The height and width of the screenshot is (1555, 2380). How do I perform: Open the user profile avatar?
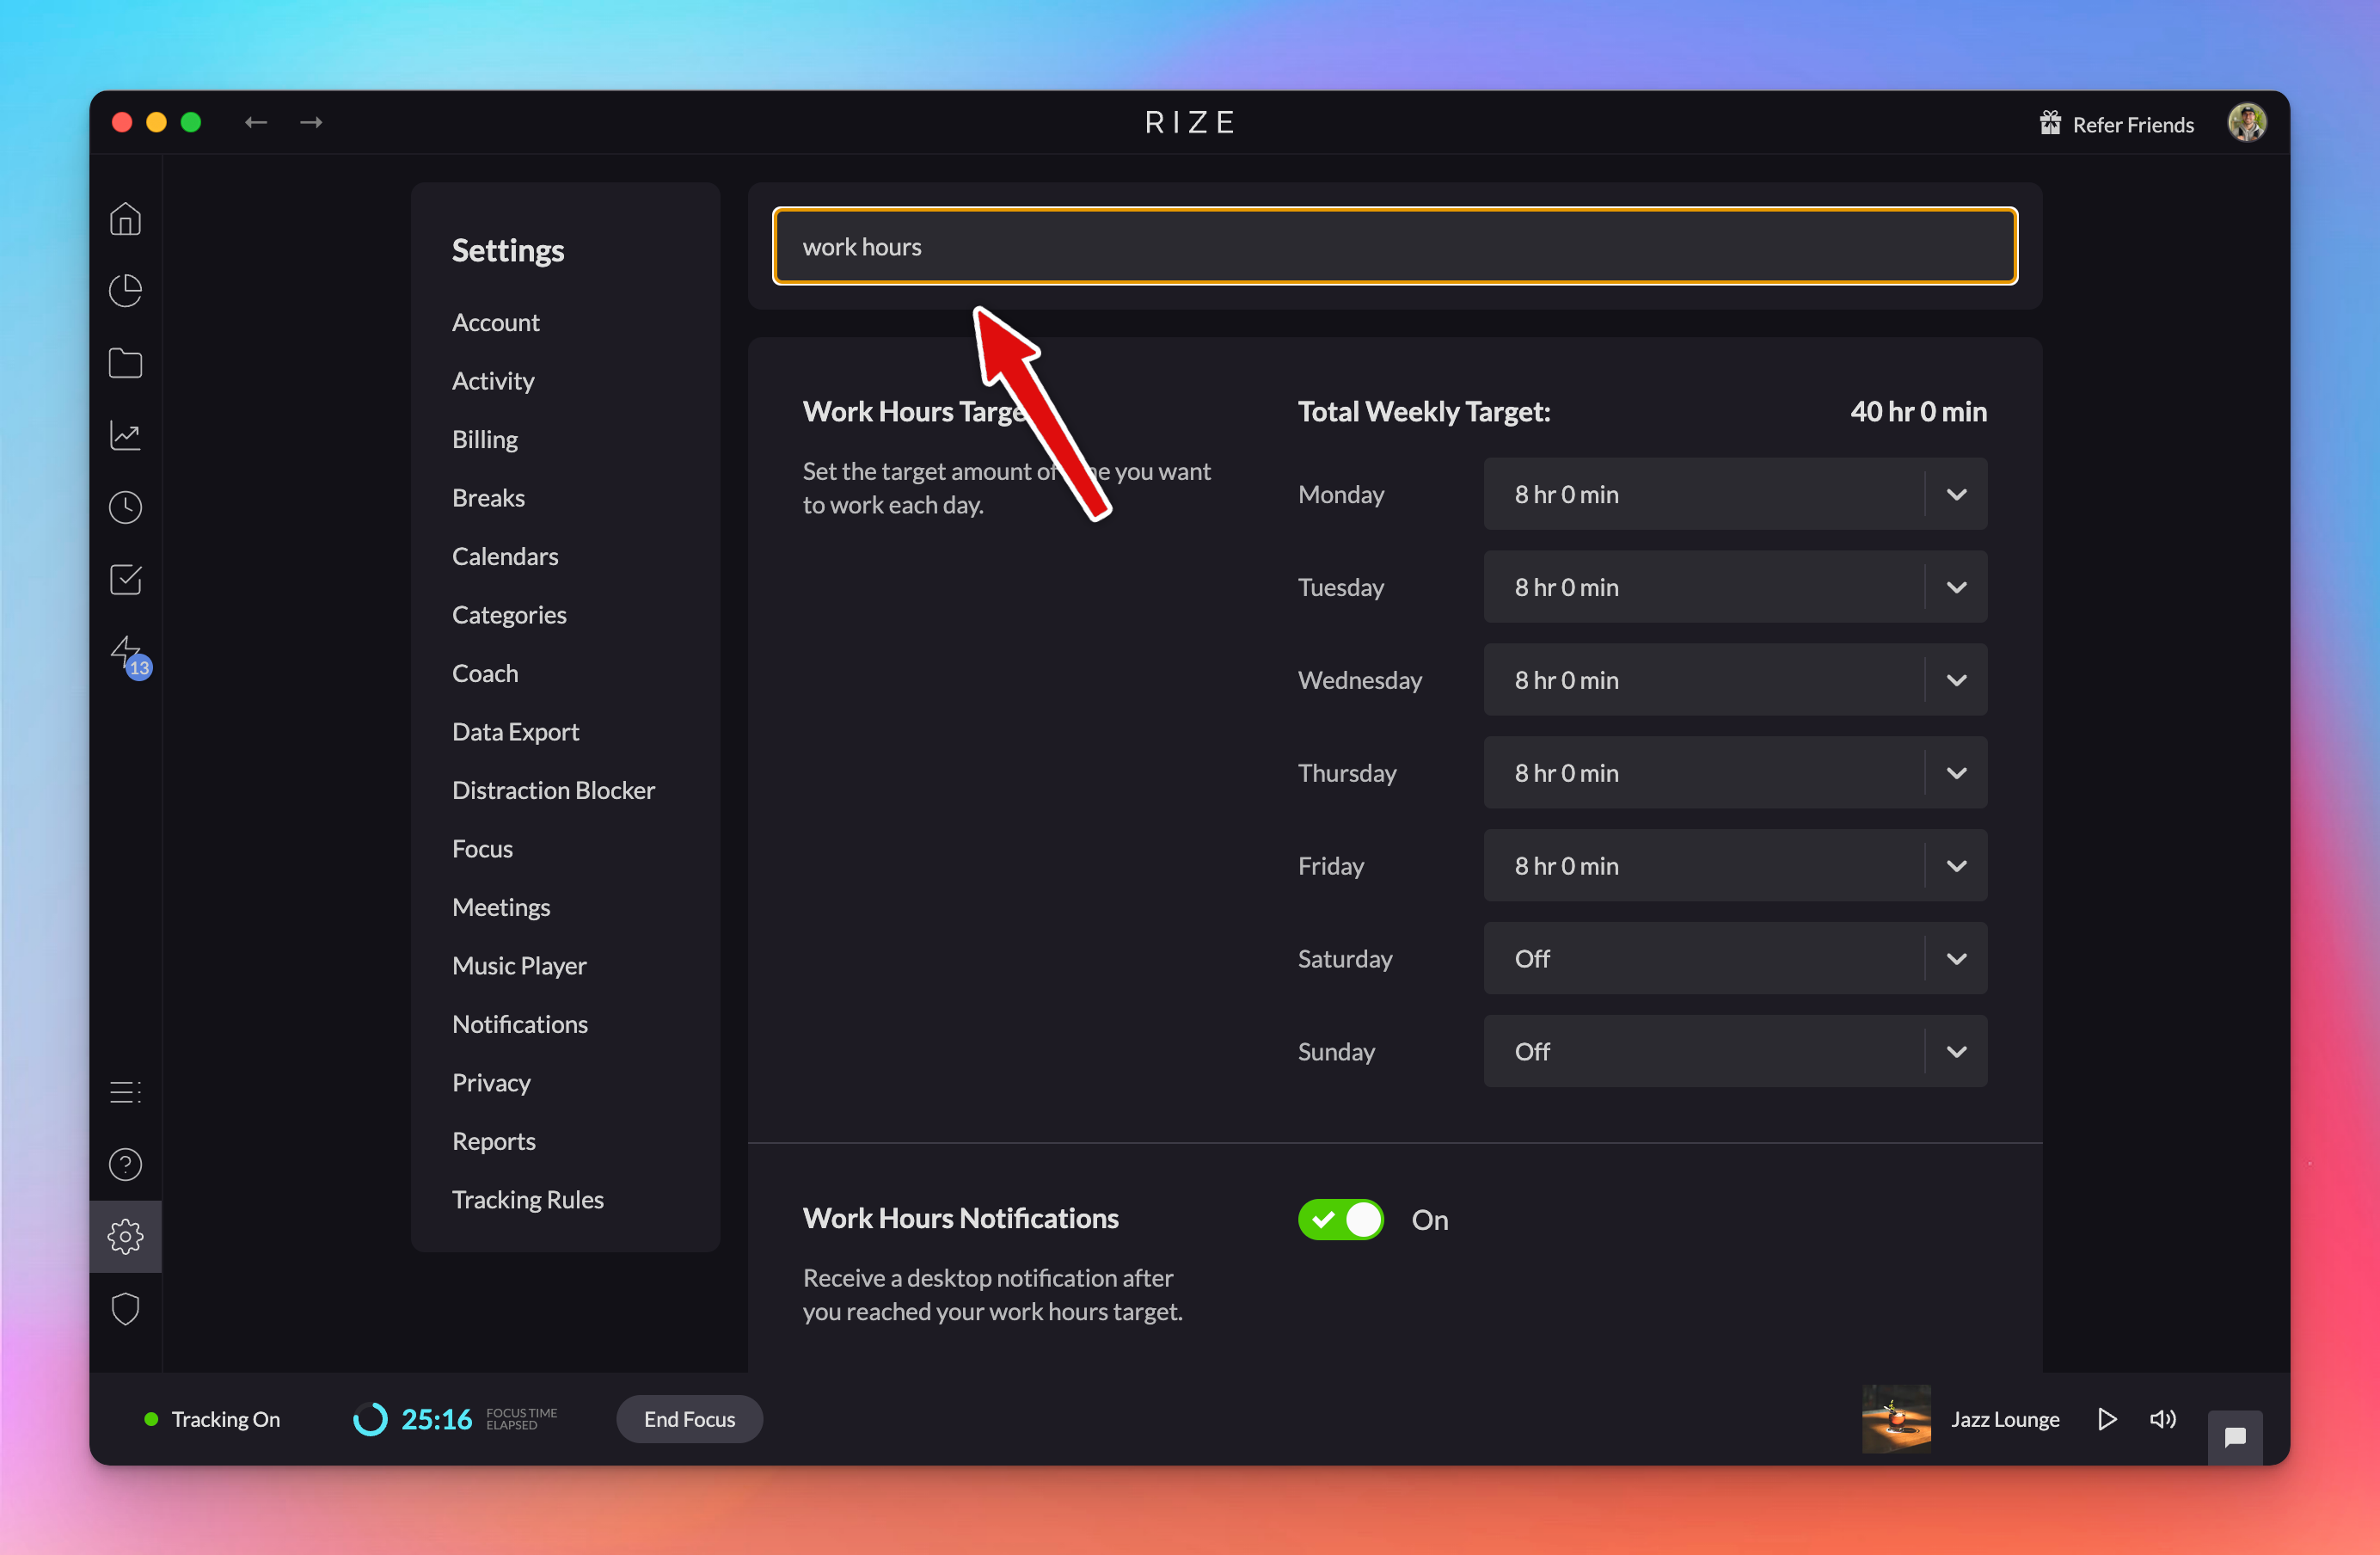2246,122
